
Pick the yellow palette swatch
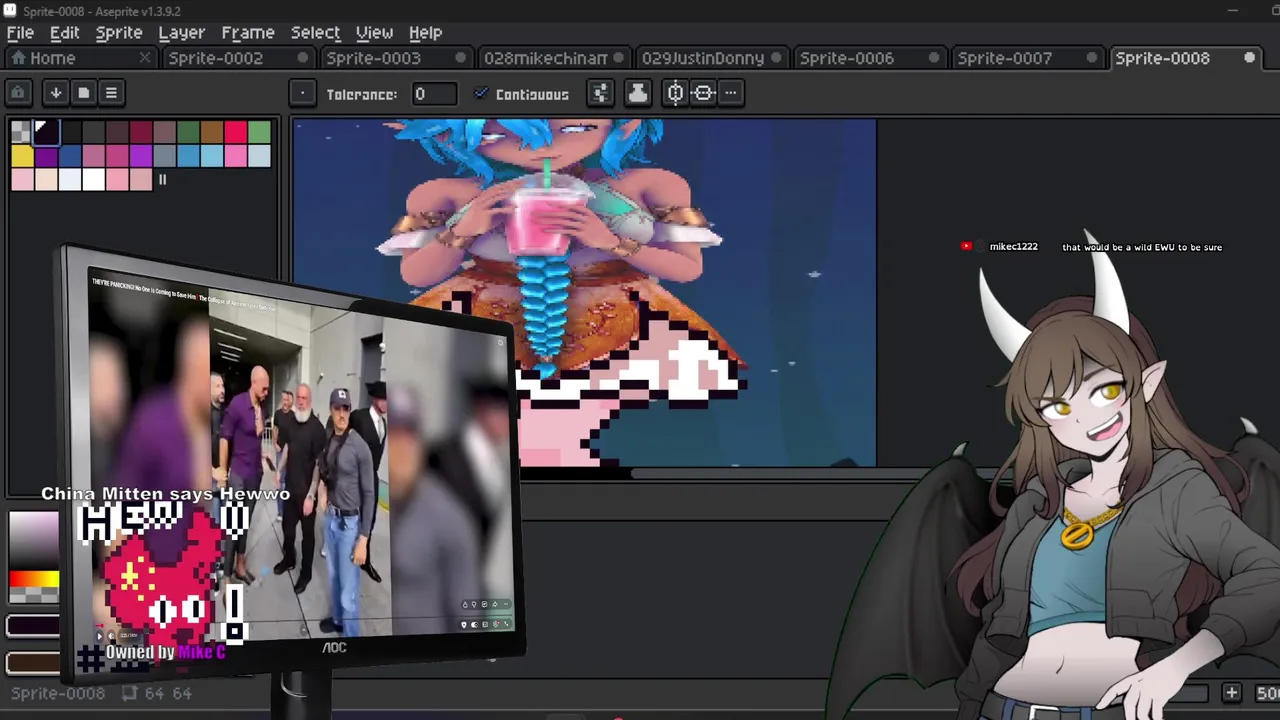click(21, 156)
